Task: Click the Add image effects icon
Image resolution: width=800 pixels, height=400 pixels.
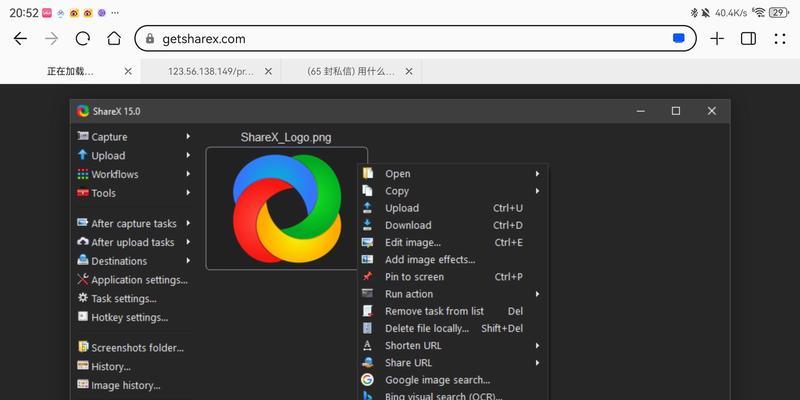Action: click(367, 259)
